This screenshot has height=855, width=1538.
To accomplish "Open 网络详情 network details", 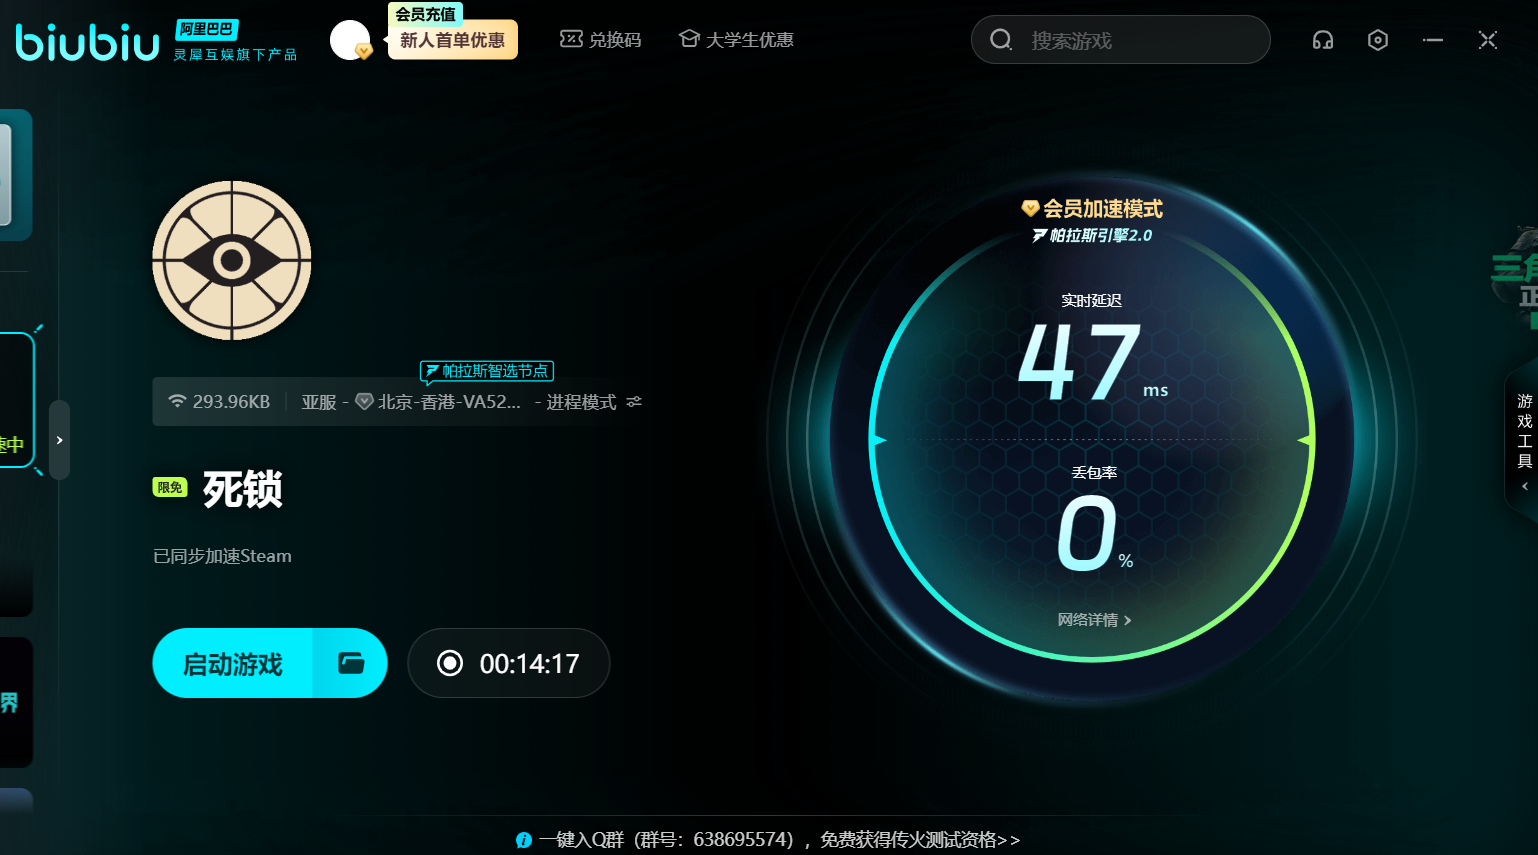I will pos(1094,620).
